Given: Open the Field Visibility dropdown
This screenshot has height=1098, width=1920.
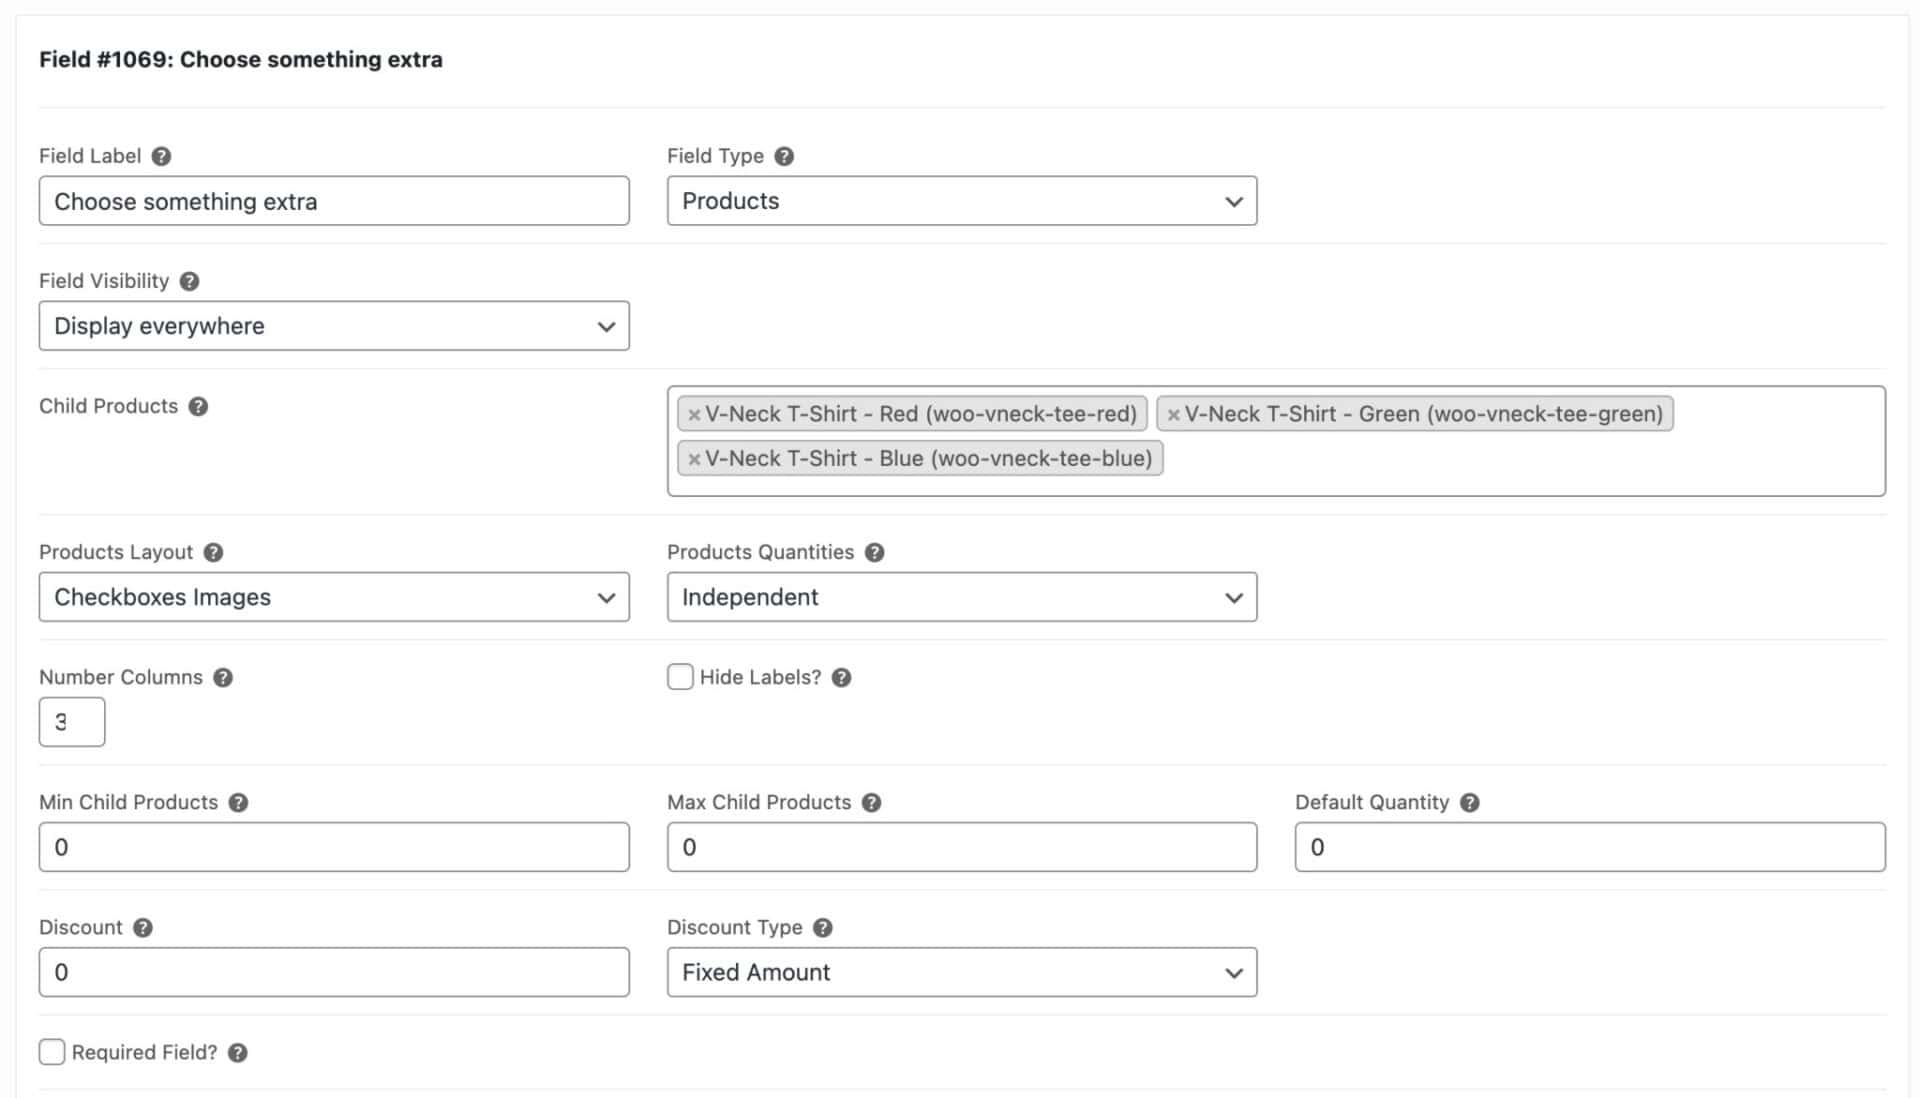Looking at the screenshot, I should click(x=334, y=326).
